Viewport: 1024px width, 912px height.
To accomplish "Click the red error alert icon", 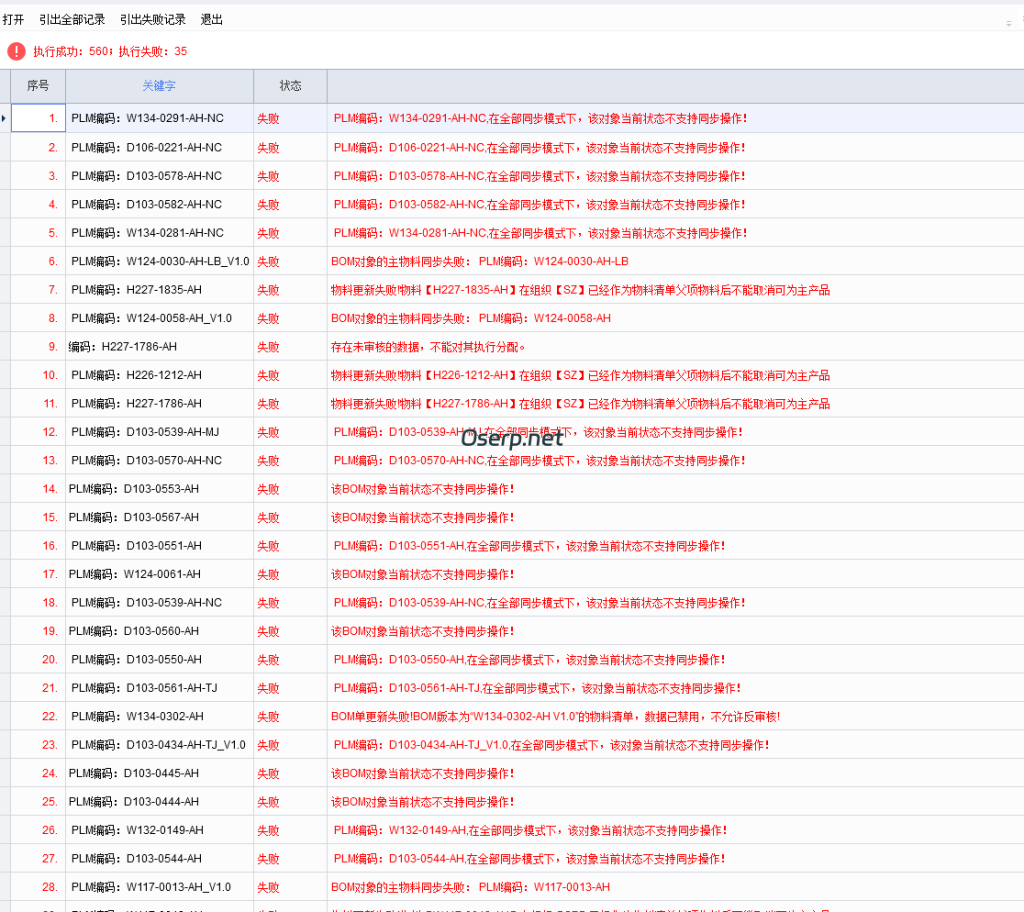I will click(16, 51).
